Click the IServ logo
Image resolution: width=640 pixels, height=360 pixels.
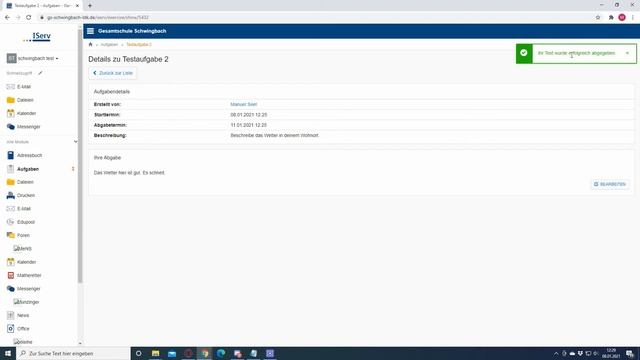(x=37, y=36)
